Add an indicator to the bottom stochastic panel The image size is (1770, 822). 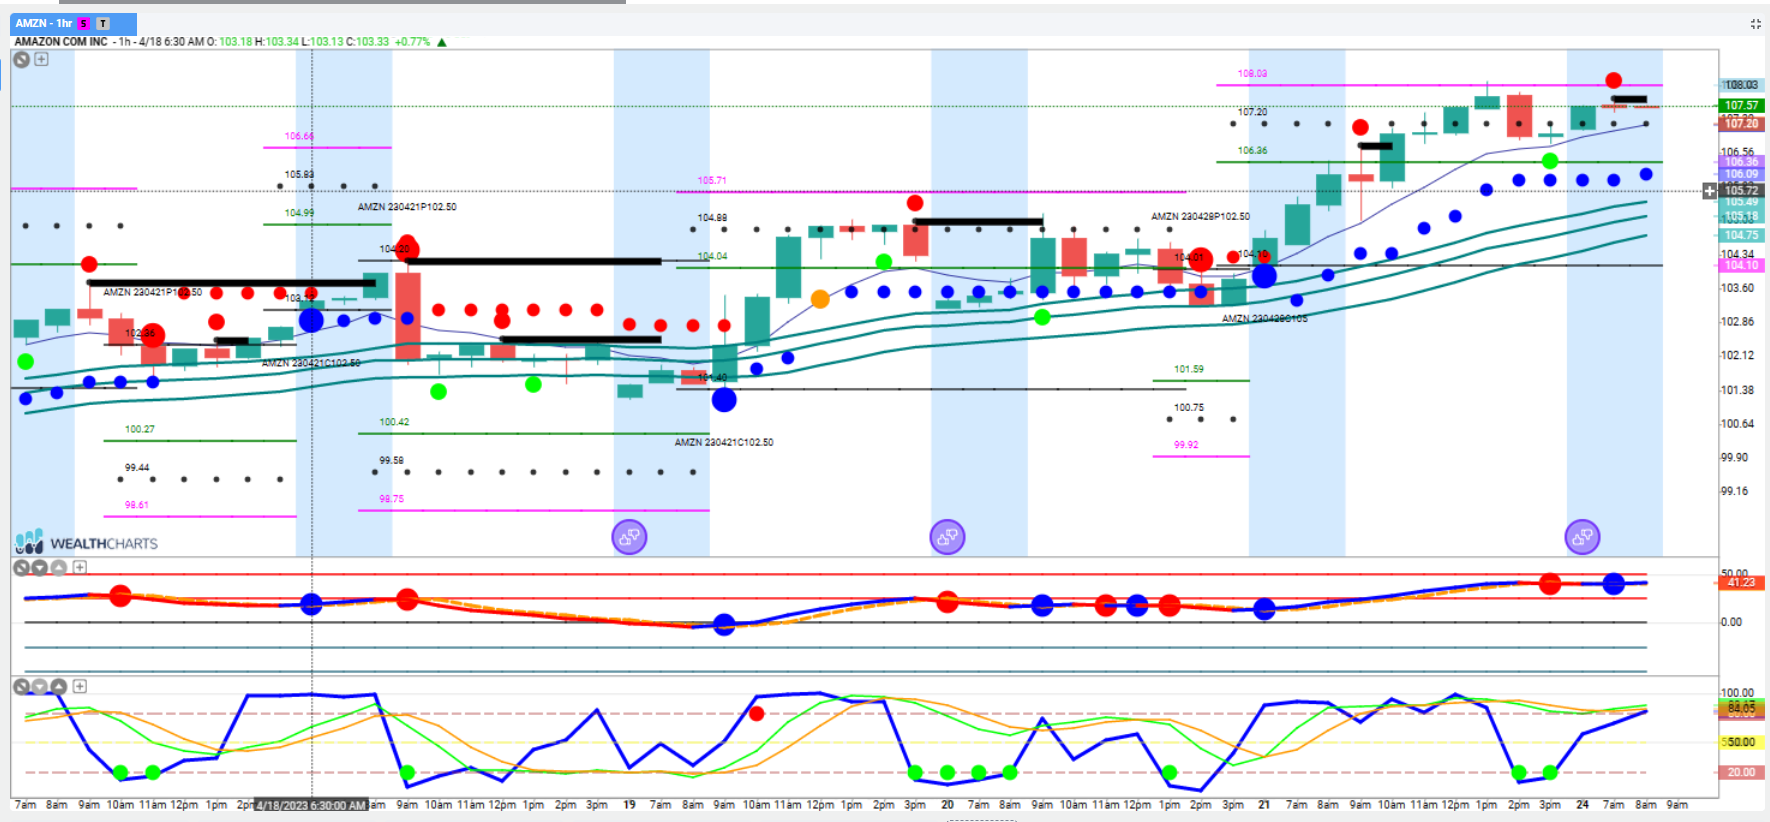[80, 687]
